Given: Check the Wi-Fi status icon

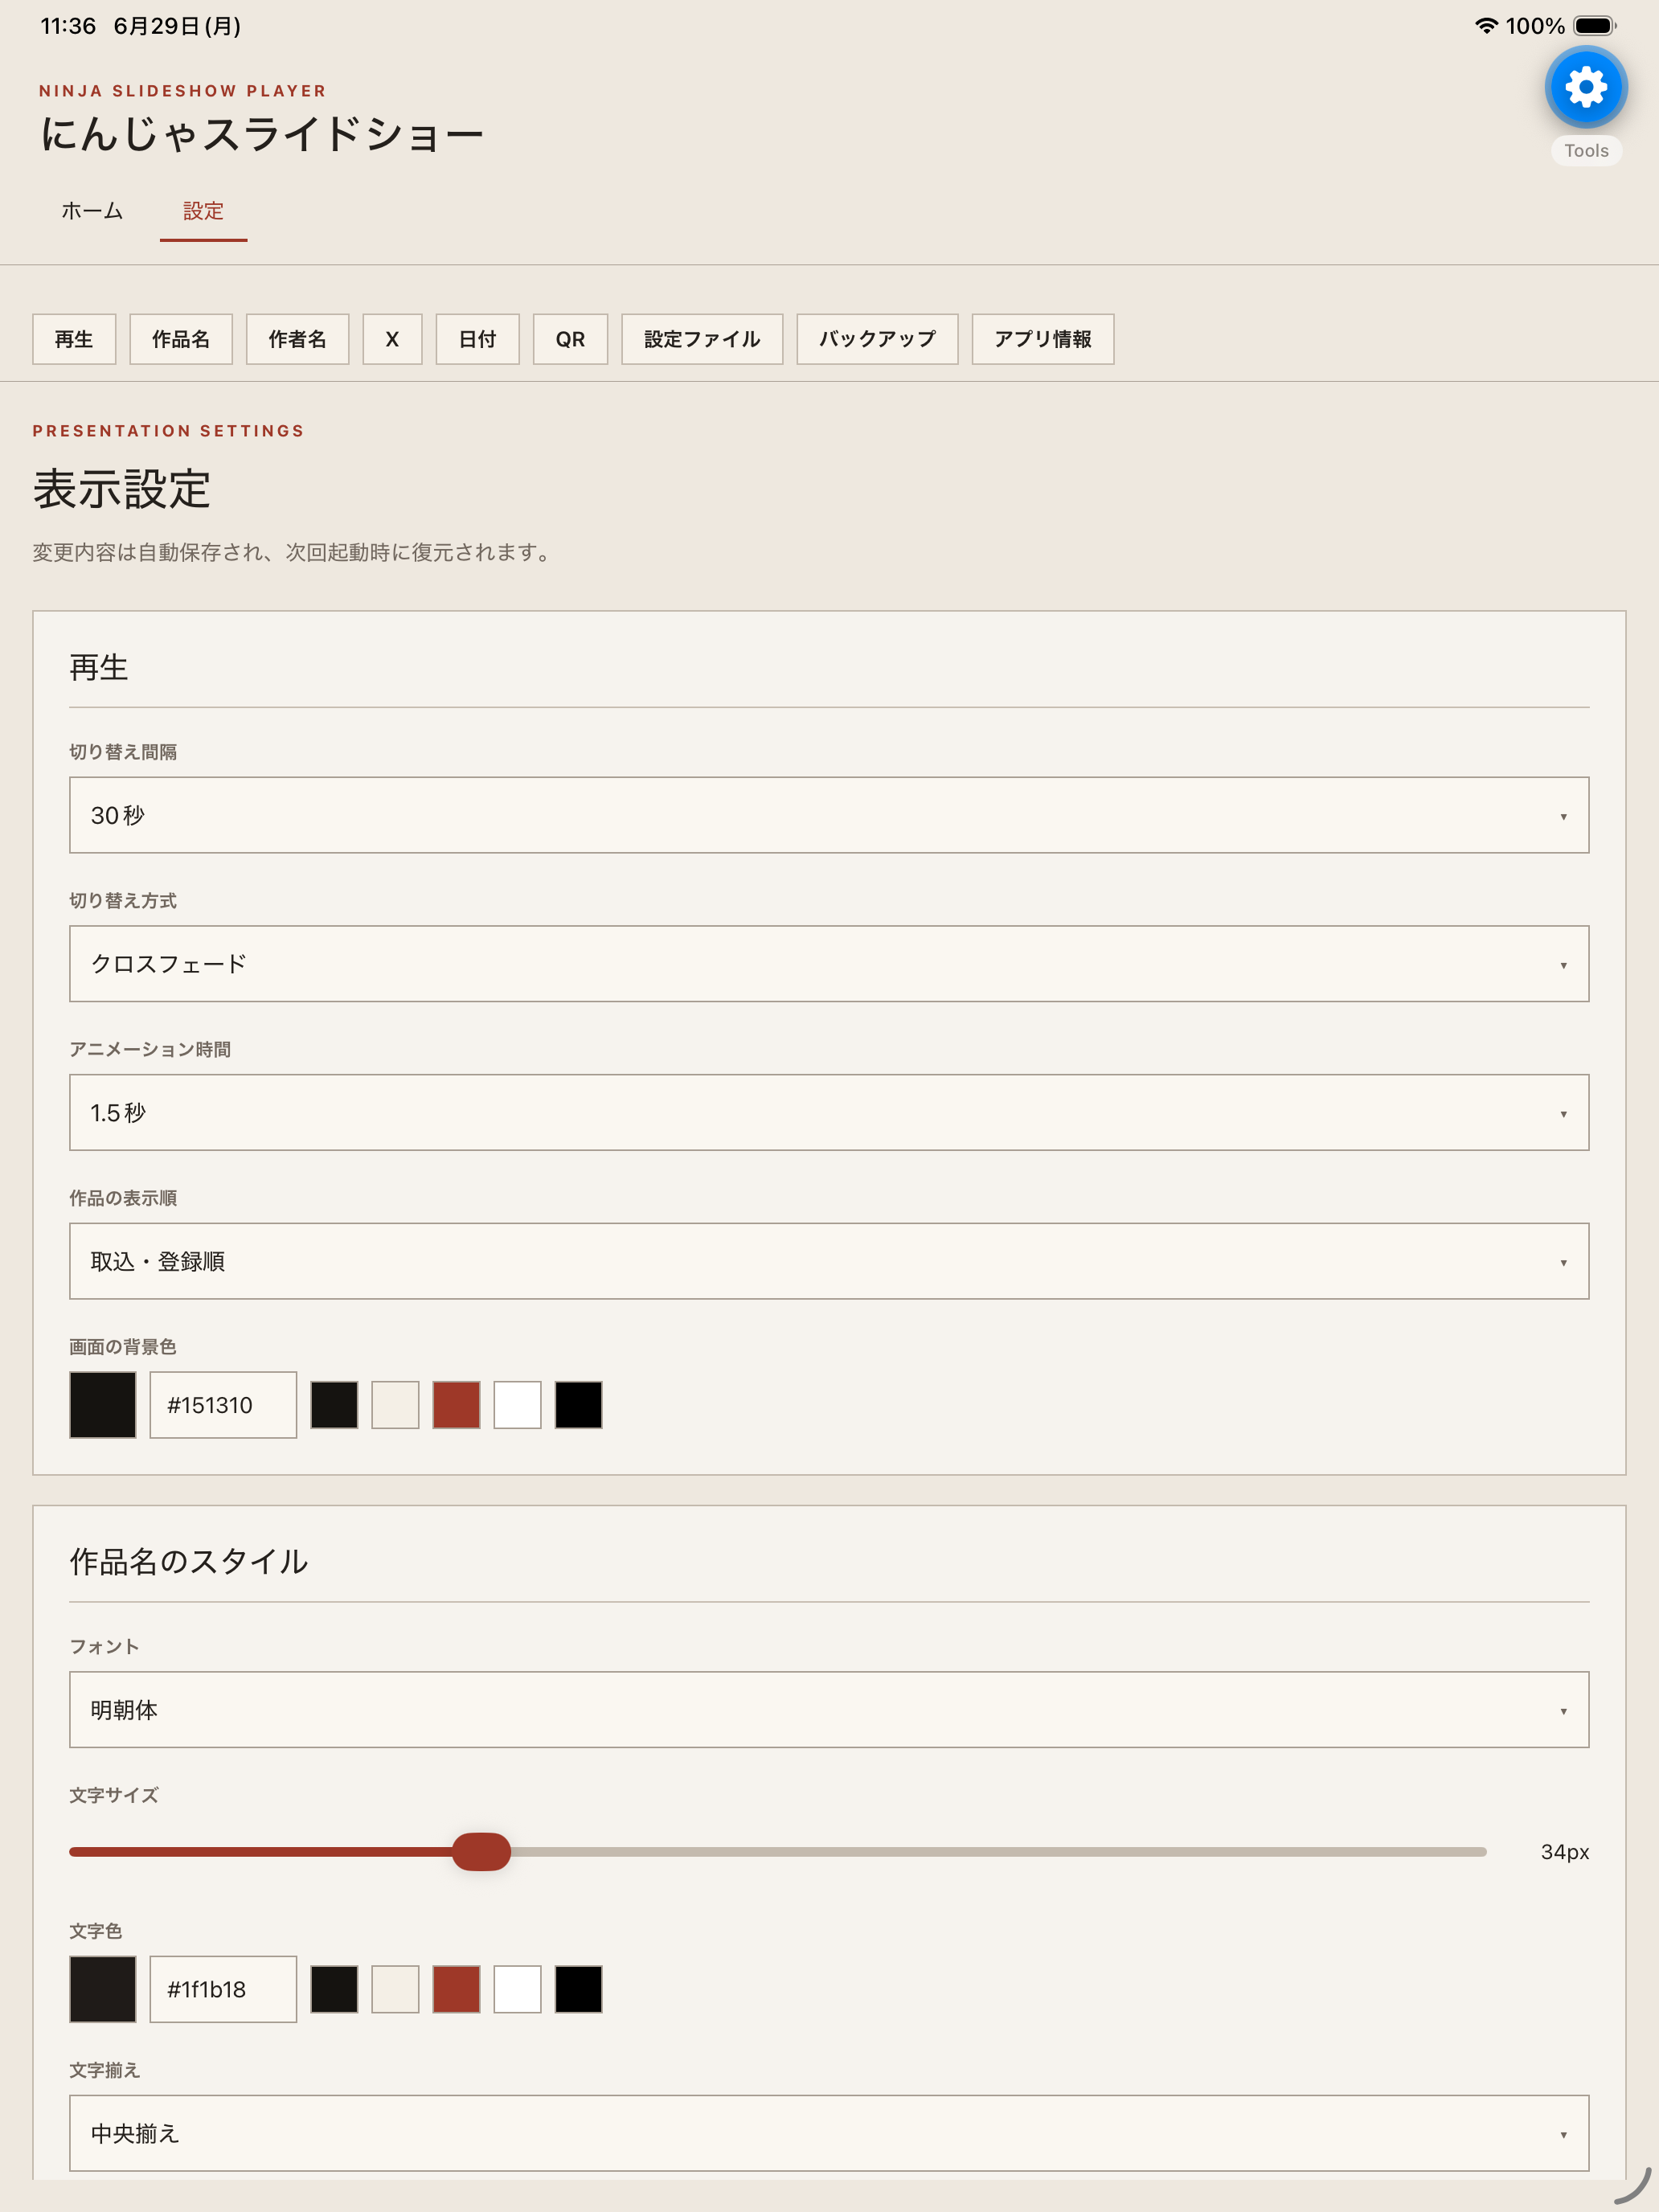Looking at the screenshot, I should 1486,26.
